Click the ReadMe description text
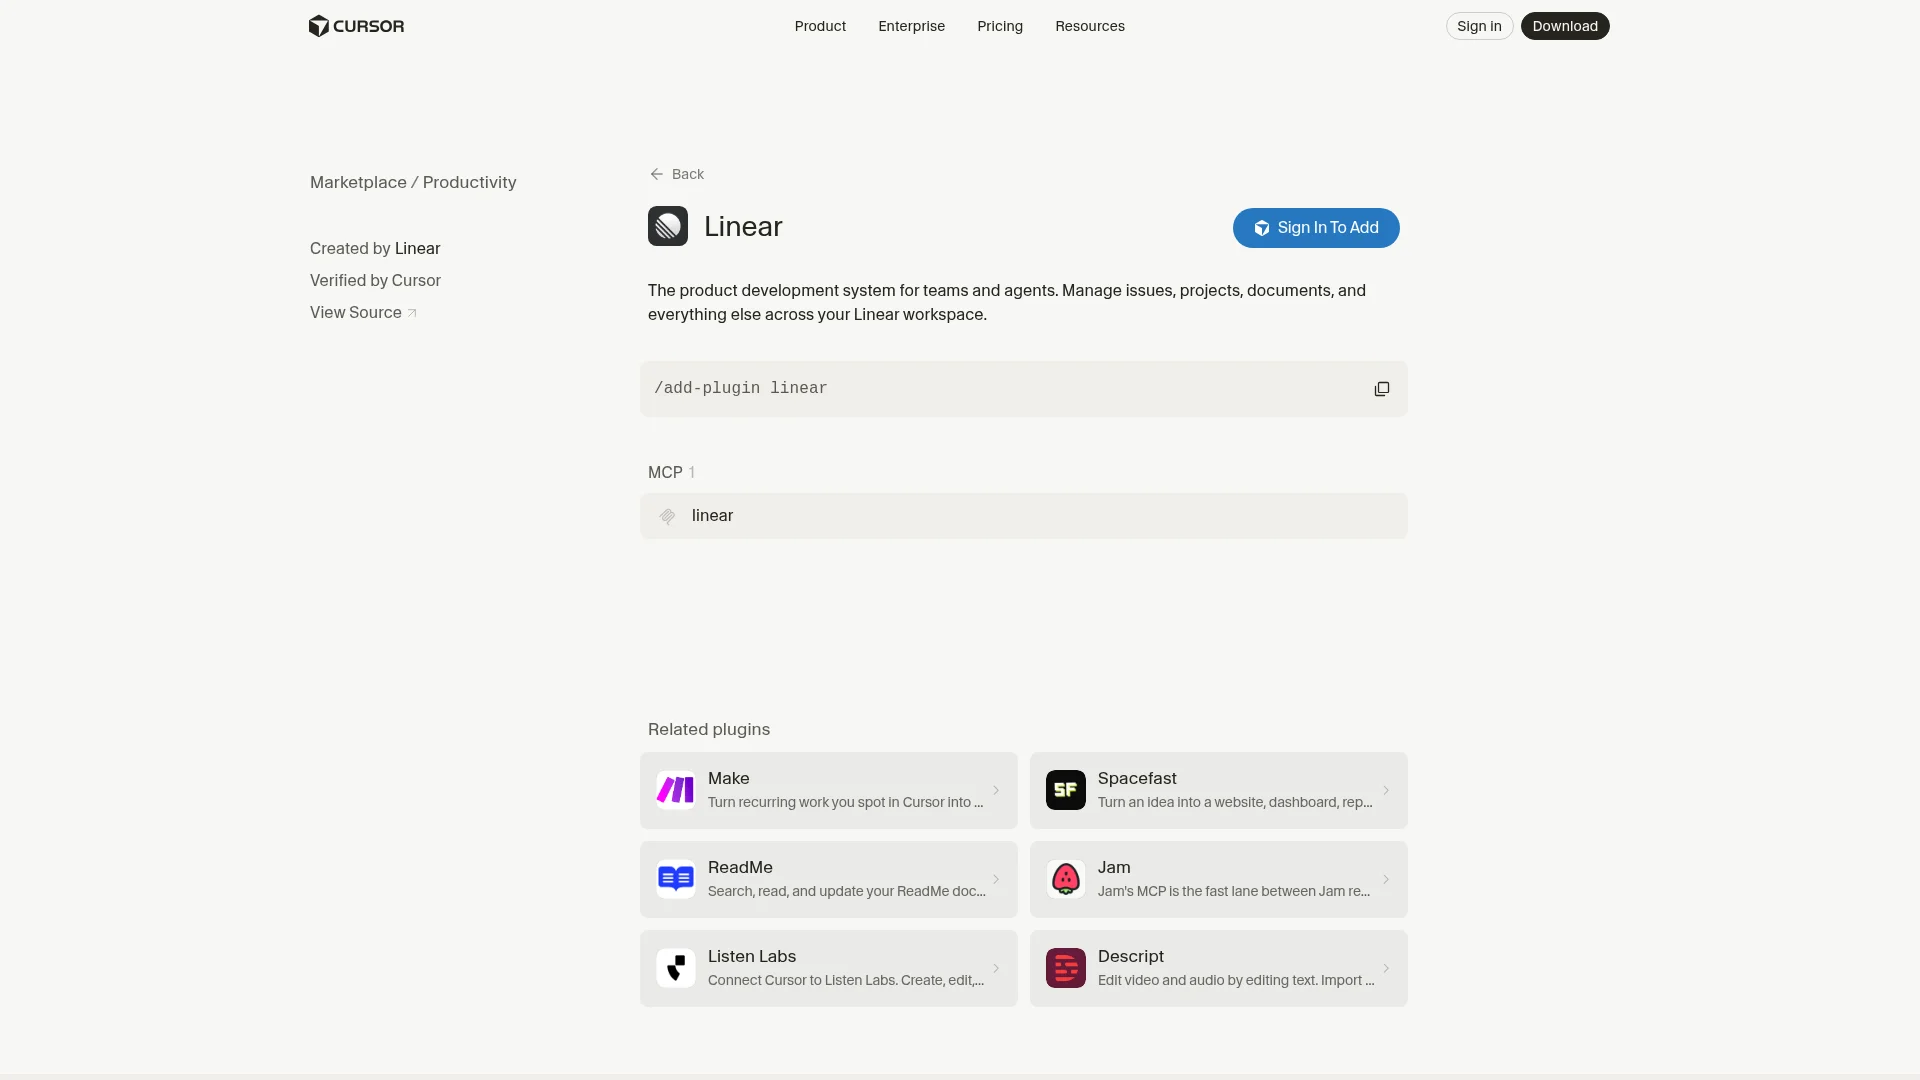The width and height of the screenshot is (1920, 1080). pos(847,891)
